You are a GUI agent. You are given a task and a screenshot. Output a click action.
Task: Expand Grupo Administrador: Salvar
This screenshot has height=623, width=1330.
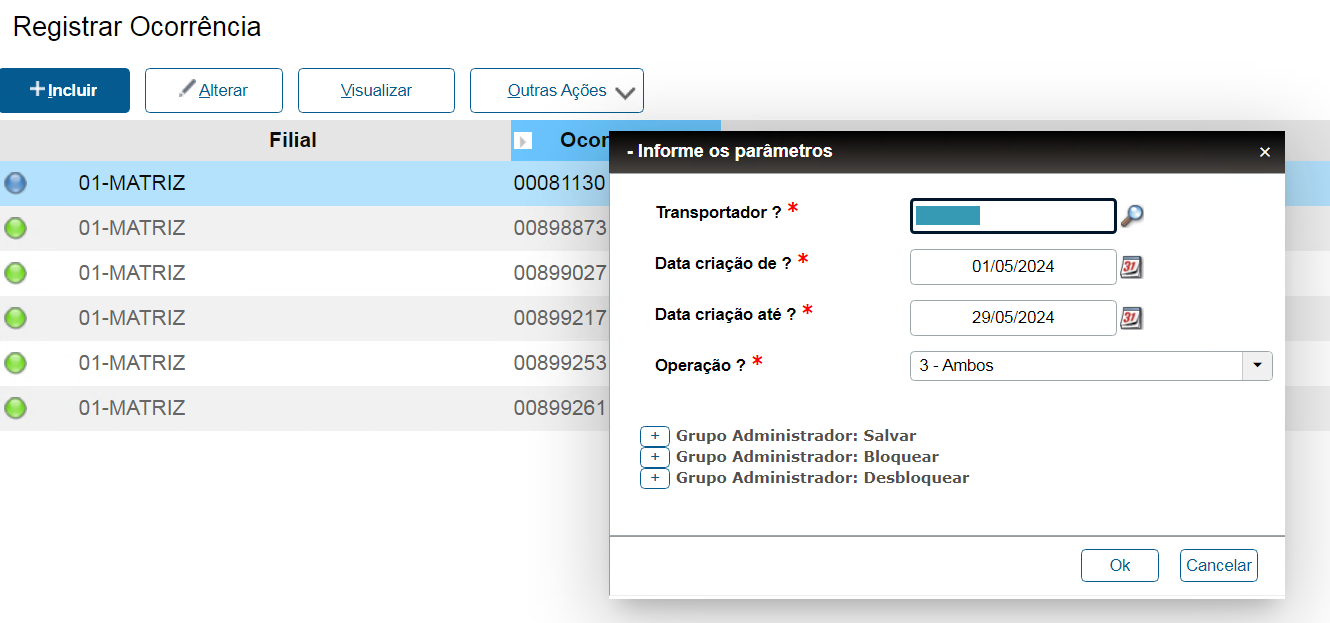655,436
